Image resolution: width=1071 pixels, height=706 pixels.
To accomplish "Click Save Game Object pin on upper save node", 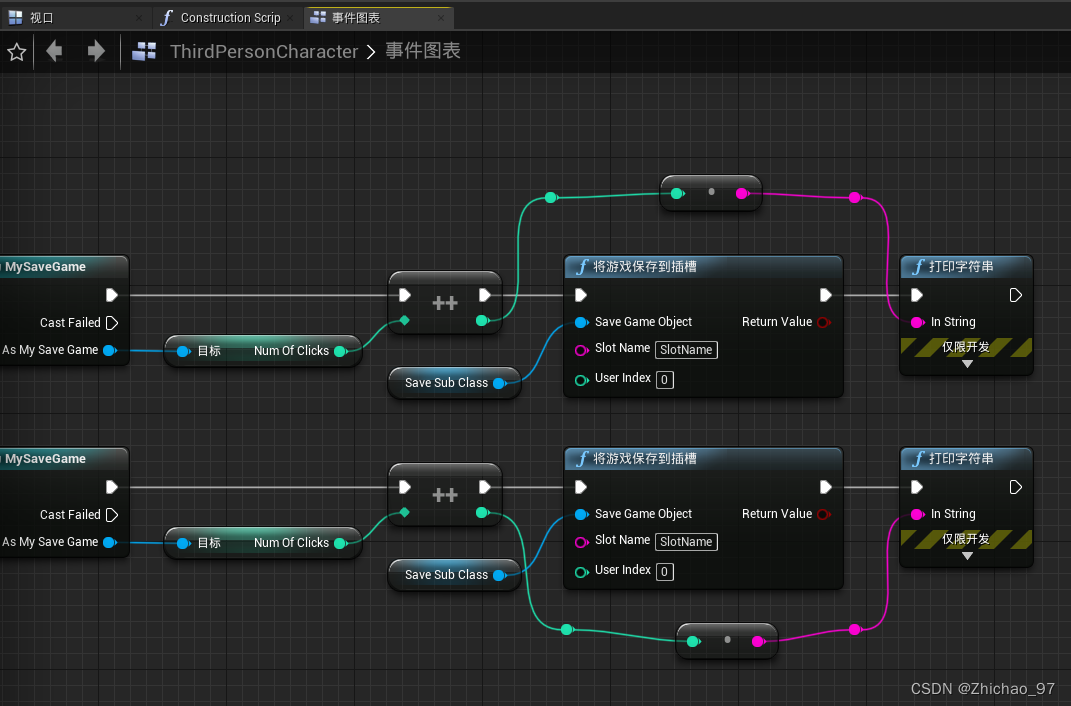I will [x=581, y=322].
